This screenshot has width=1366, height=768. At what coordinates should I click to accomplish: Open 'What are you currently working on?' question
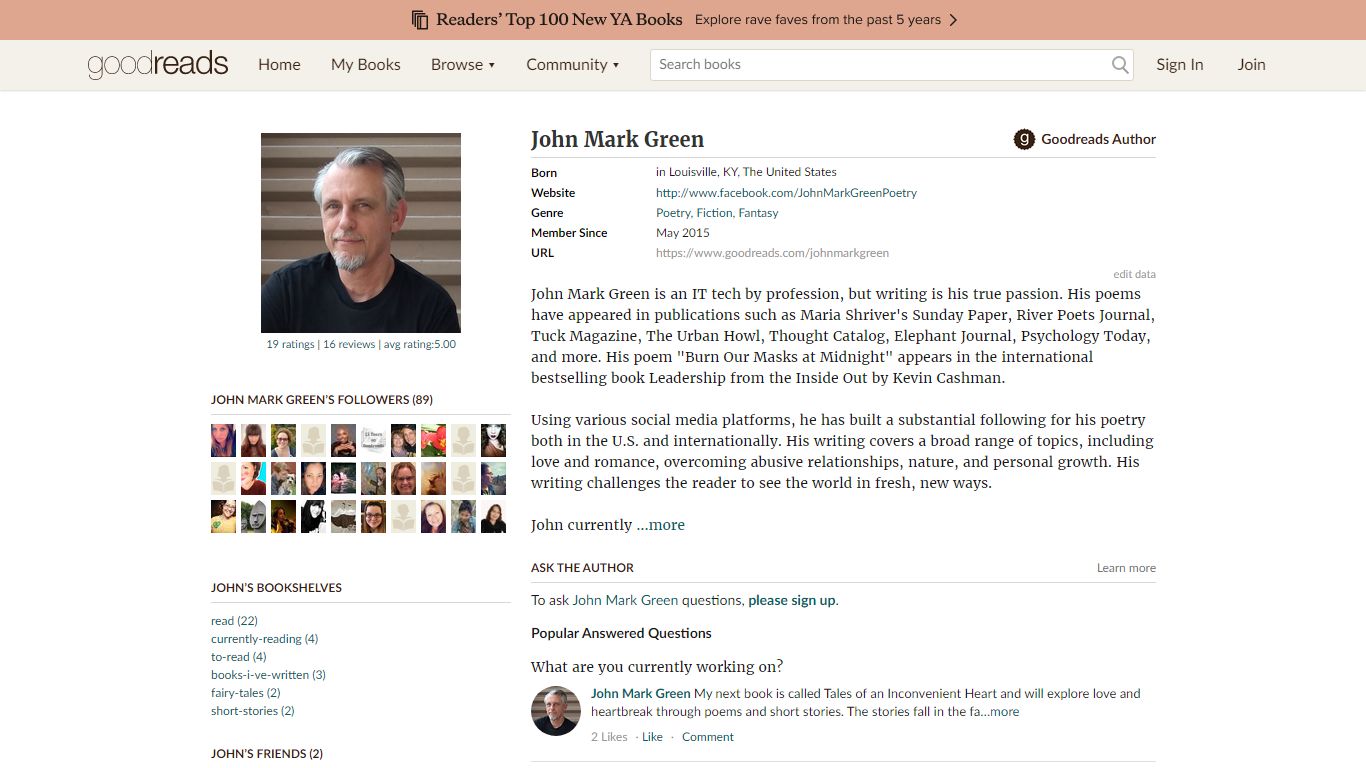pyautogui.click(x=657, y=667)
